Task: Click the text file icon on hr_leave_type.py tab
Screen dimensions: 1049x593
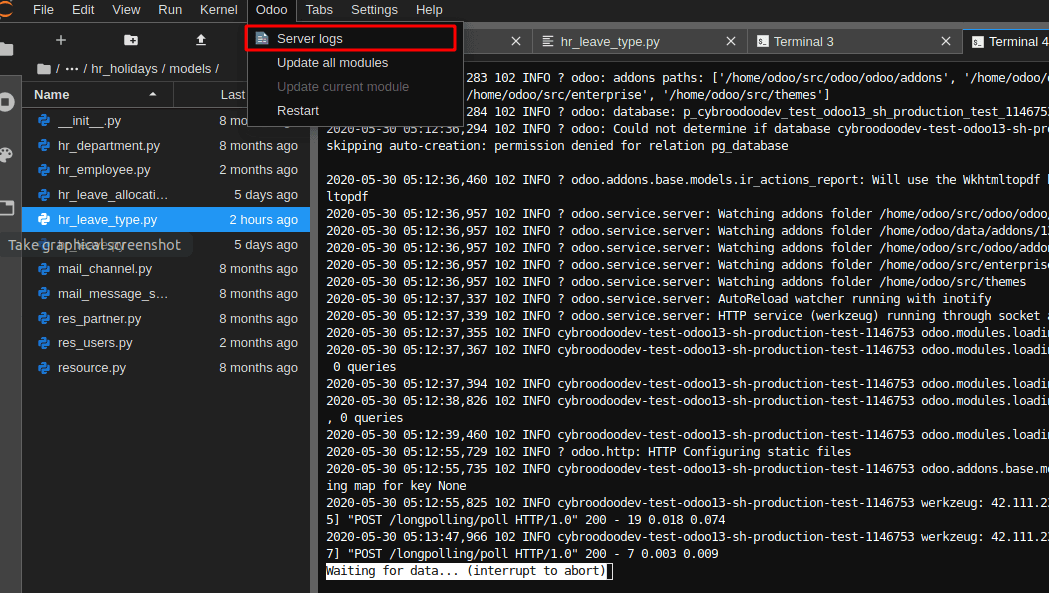Action: (548, 41)
